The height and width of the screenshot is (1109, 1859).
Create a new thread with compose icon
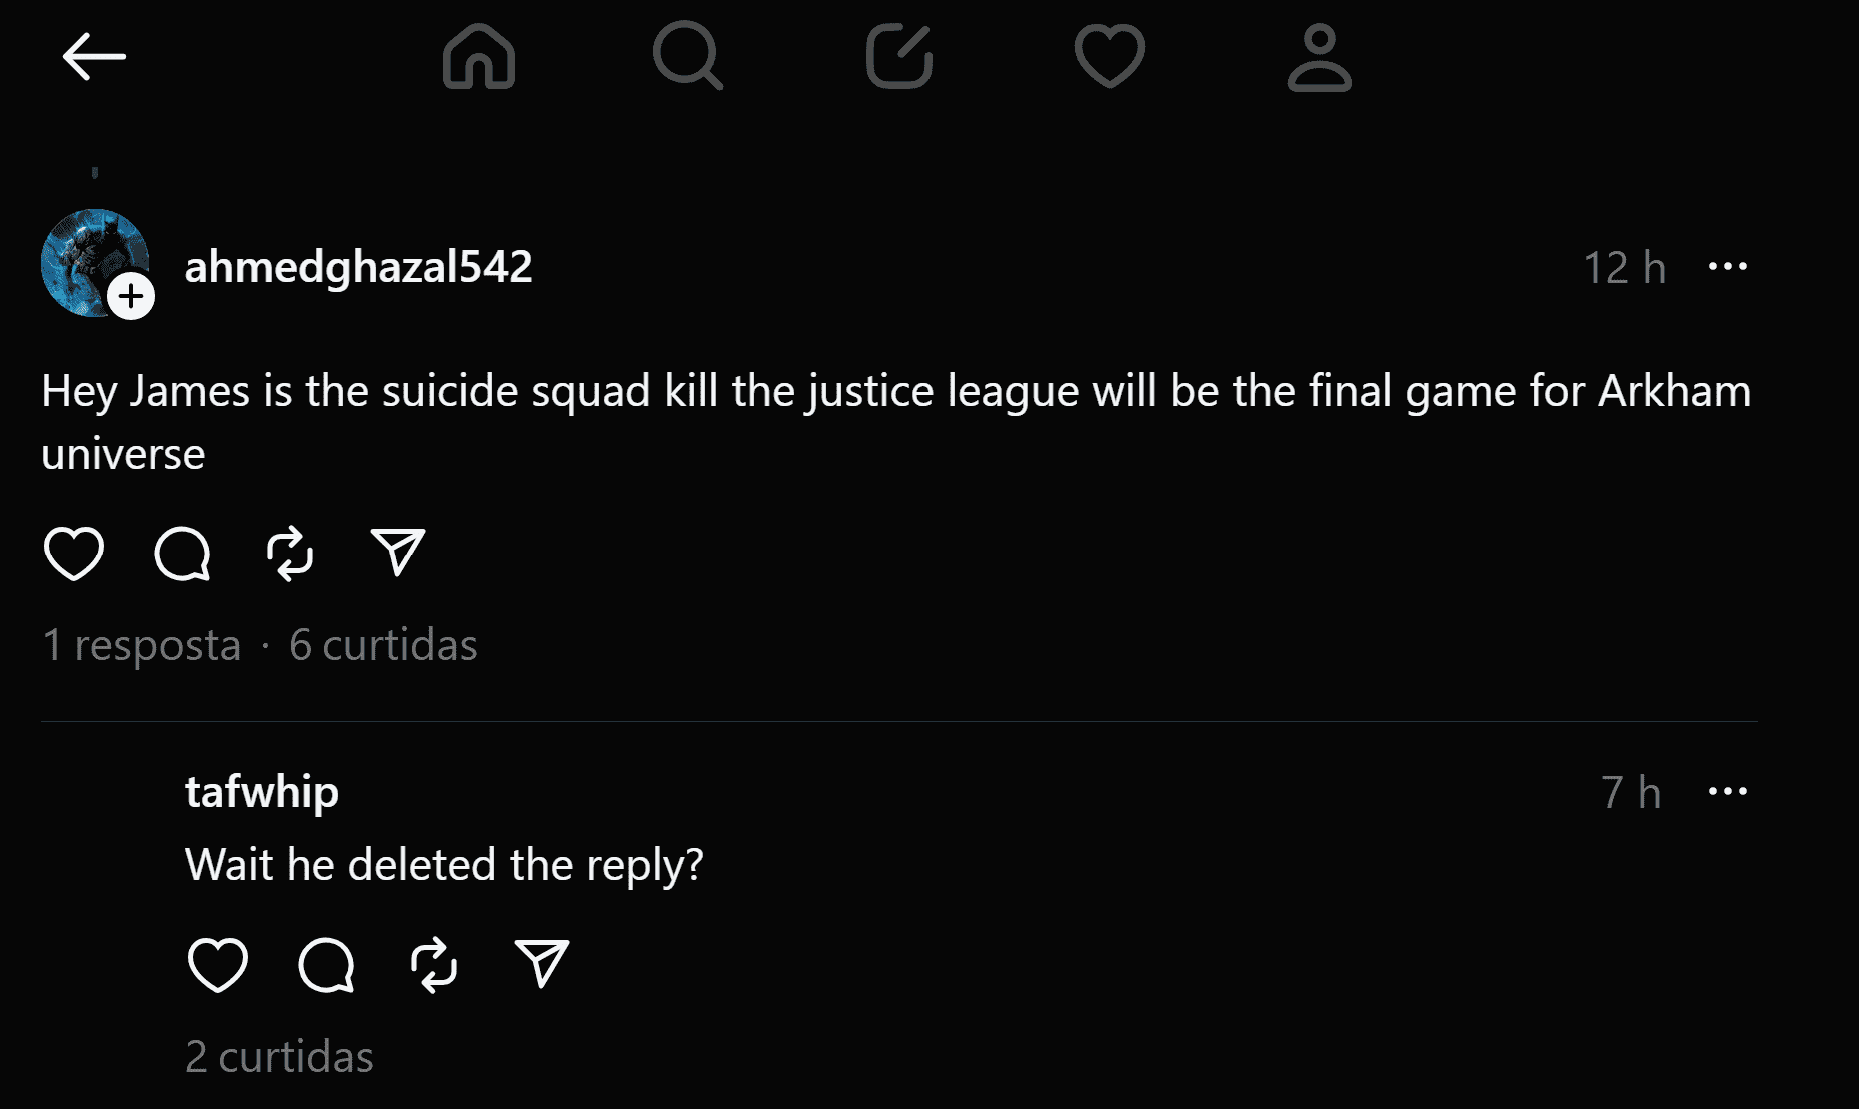point(899,56)
